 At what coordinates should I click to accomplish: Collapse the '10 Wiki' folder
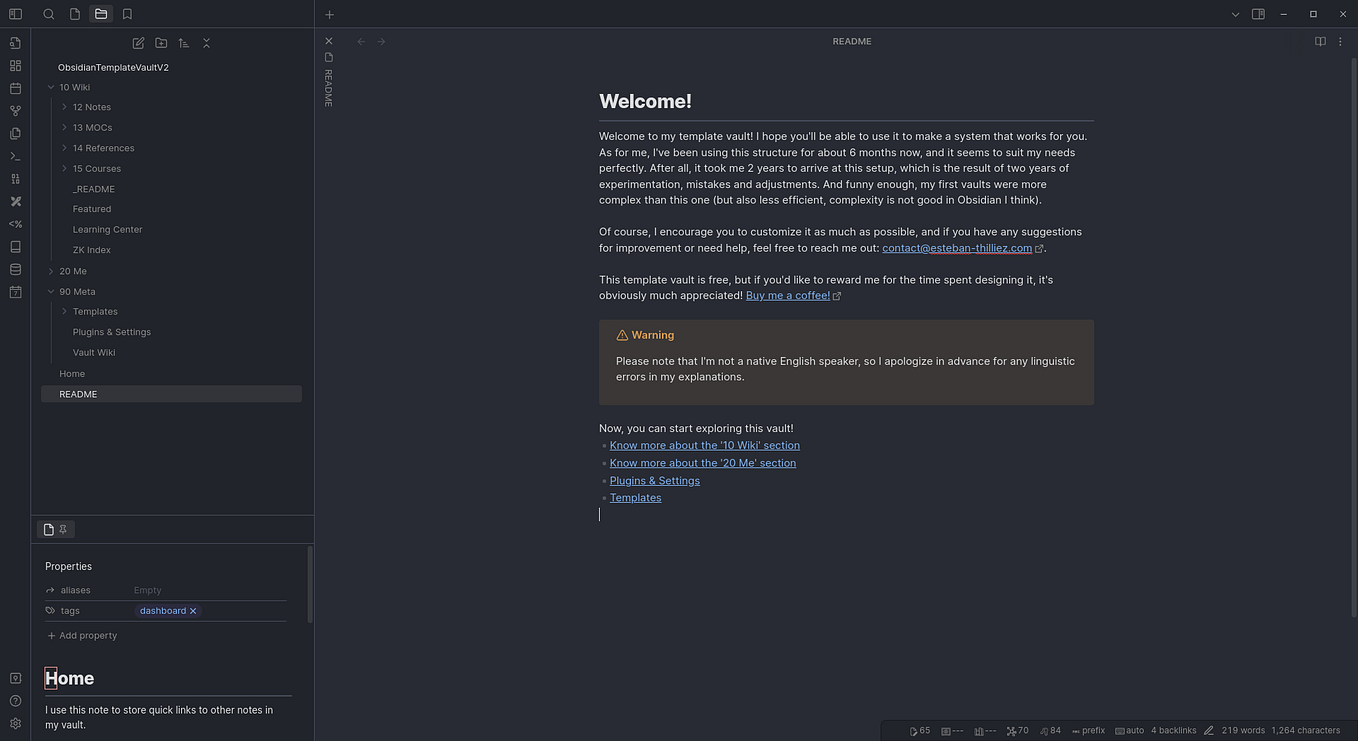coord(50,87)
